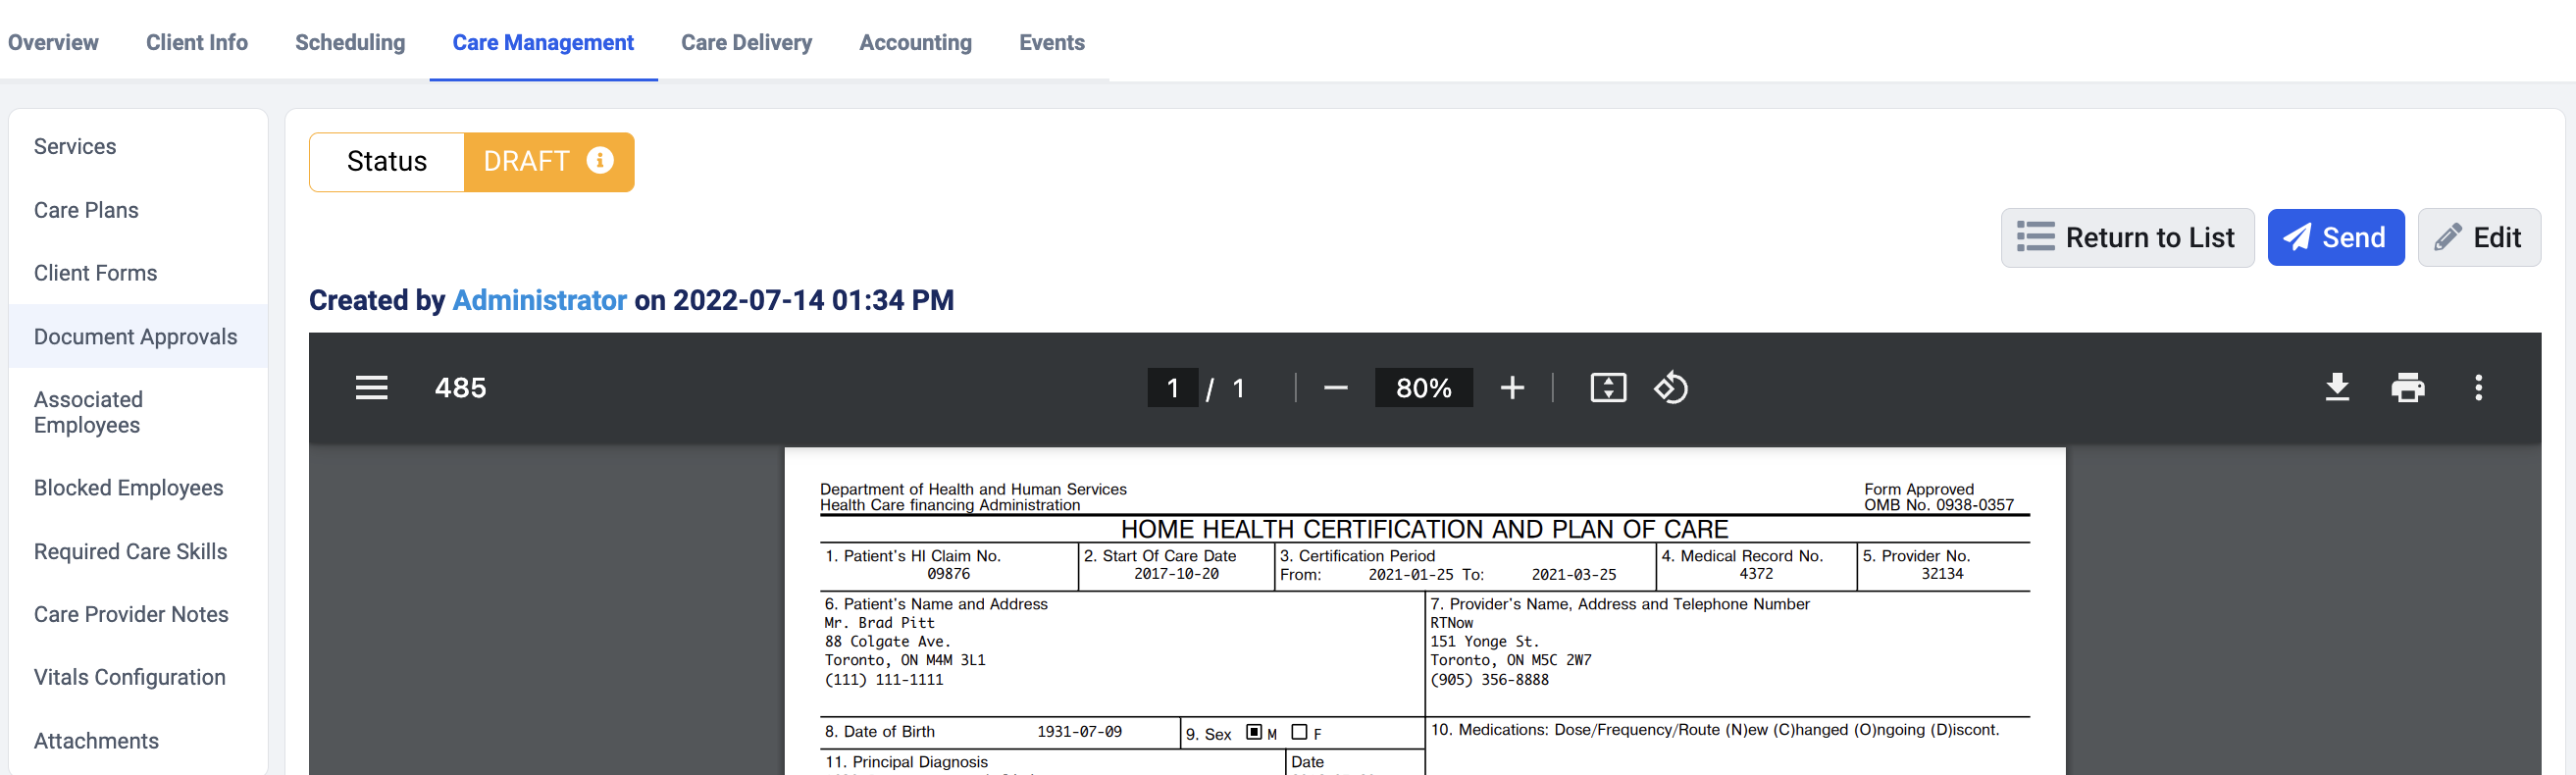Click HI Claim No. value 09876
Viewport: 2576px width, 775px height.
948,574
